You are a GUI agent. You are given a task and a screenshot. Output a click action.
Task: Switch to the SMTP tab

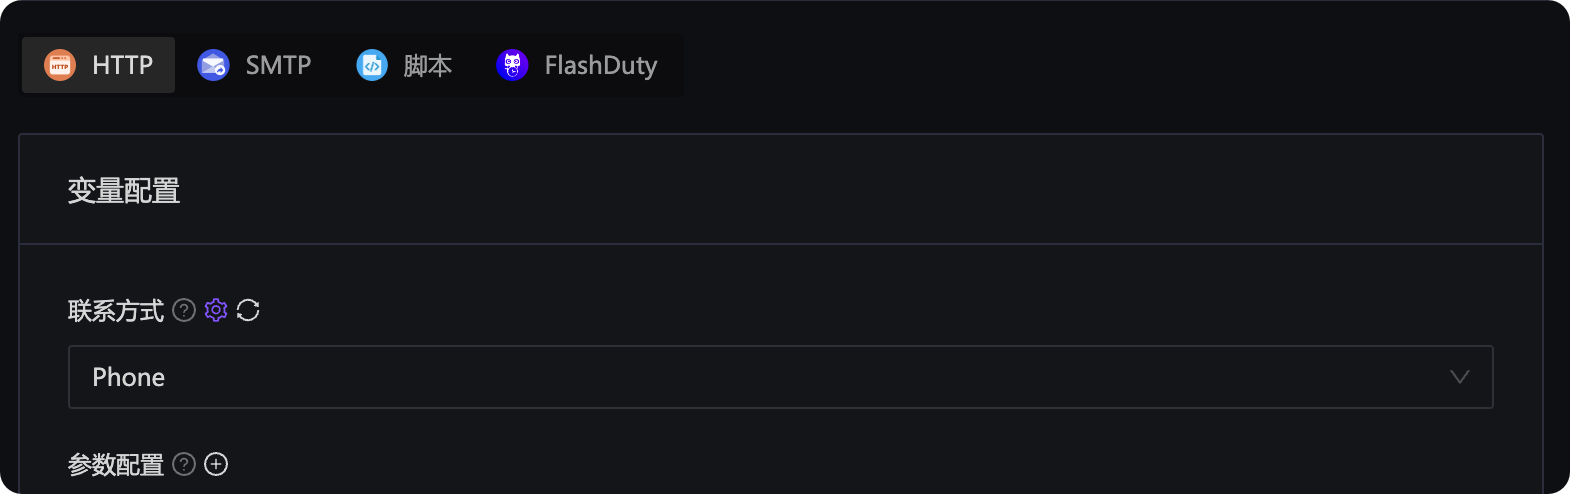tap(278, 65)
